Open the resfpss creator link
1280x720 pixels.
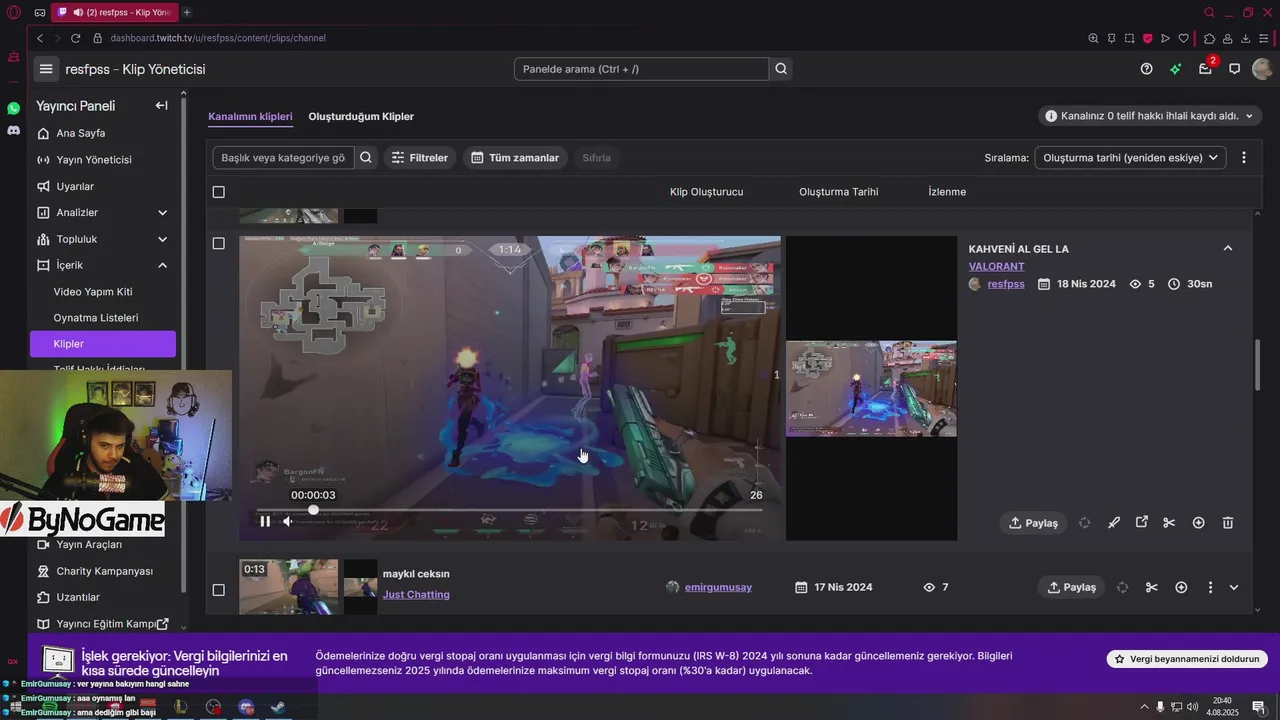tap(1006, 284)
